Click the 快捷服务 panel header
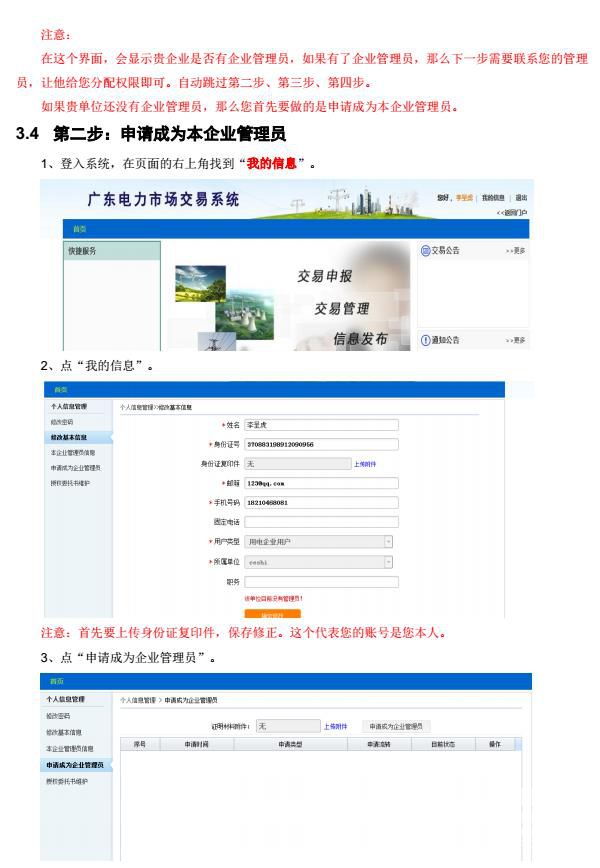The height and width of the screenshot is (868, 600). click(x=112, y=251)
